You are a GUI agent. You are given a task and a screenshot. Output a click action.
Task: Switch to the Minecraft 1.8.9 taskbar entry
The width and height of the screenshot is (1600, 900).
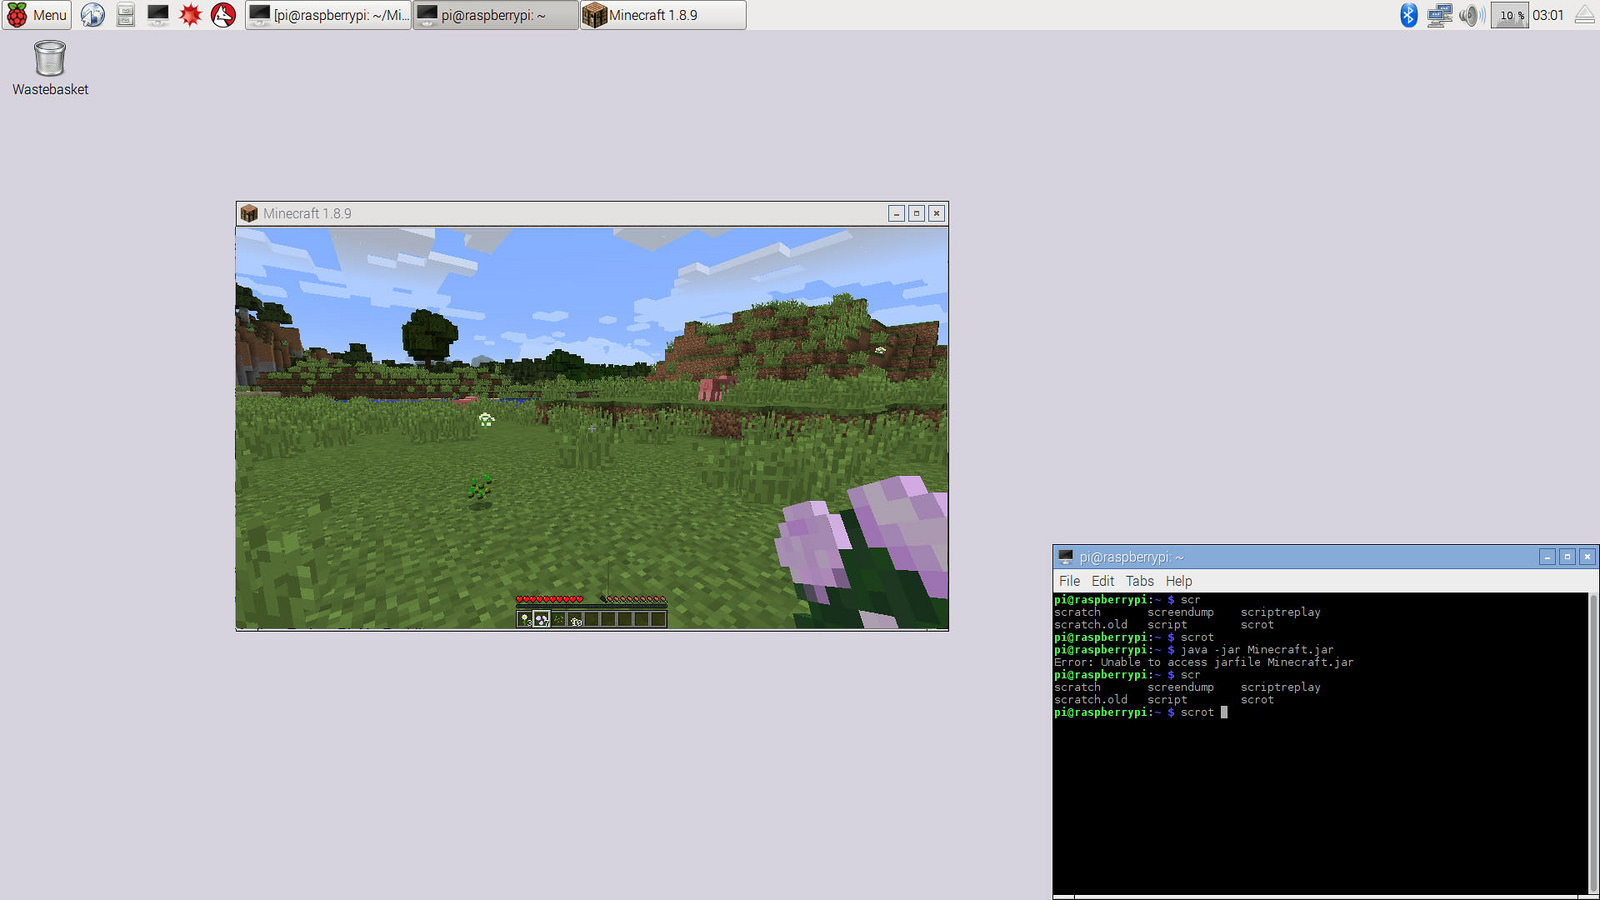663,15
